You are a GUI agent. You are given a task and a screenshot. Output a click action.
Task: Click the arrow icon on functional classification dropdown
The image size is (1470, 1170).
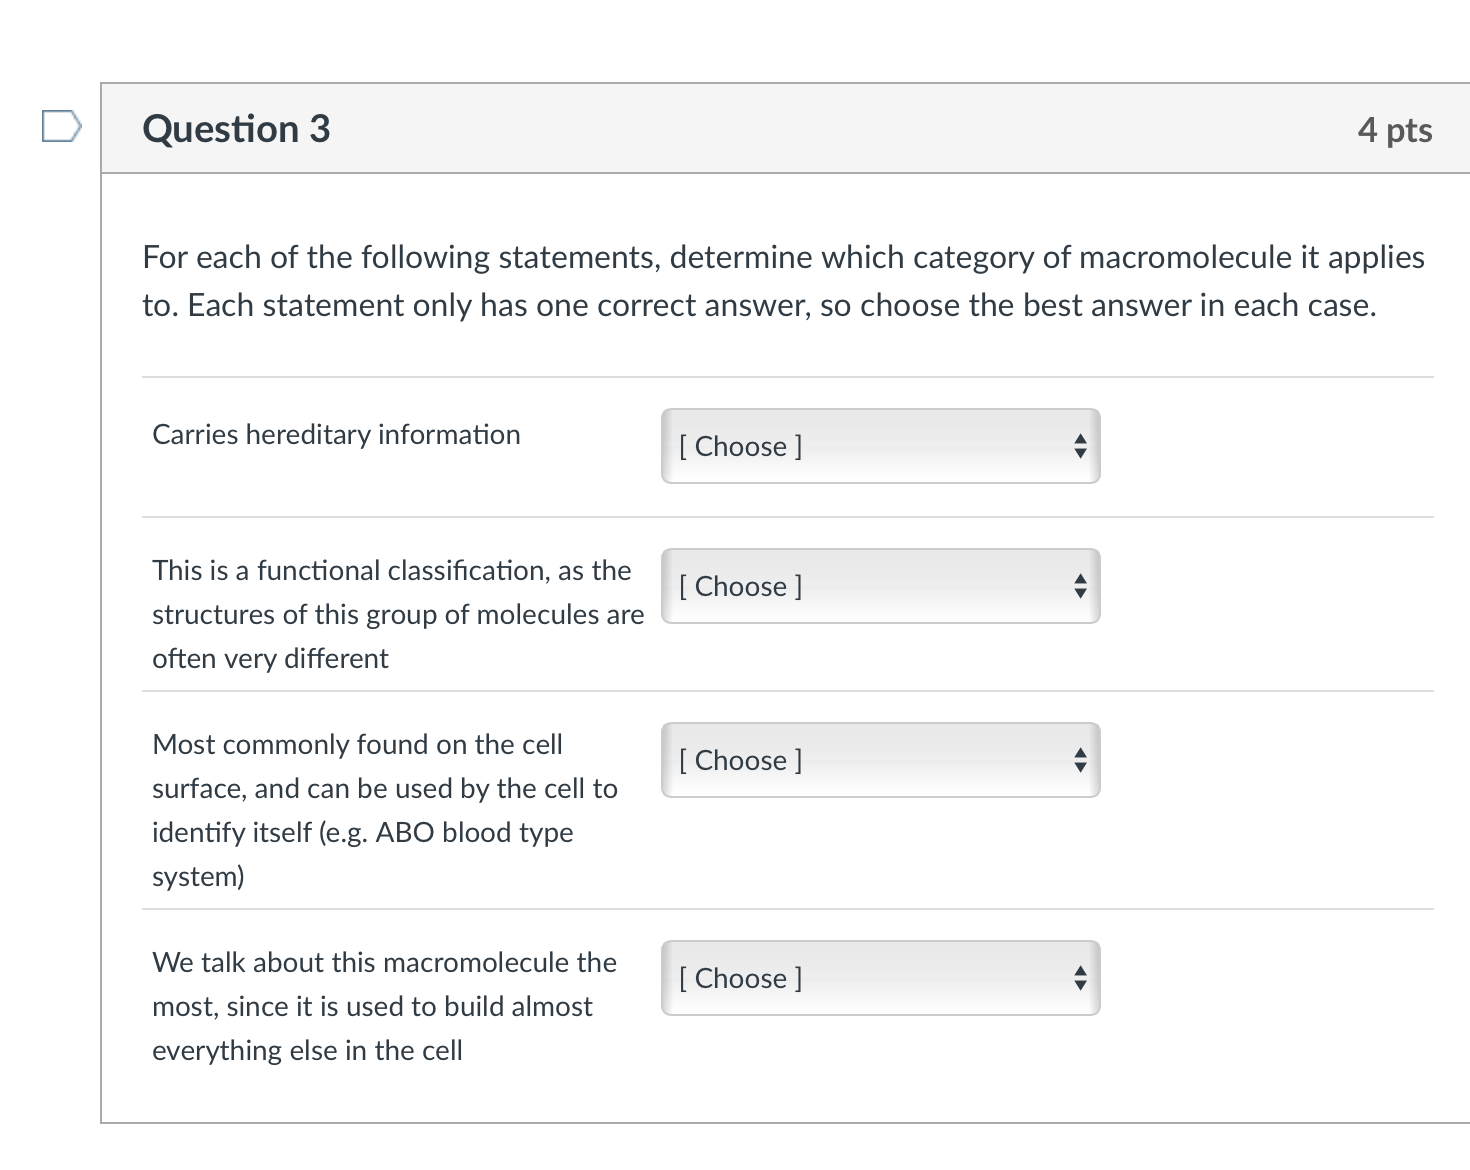pos(1080,586)
